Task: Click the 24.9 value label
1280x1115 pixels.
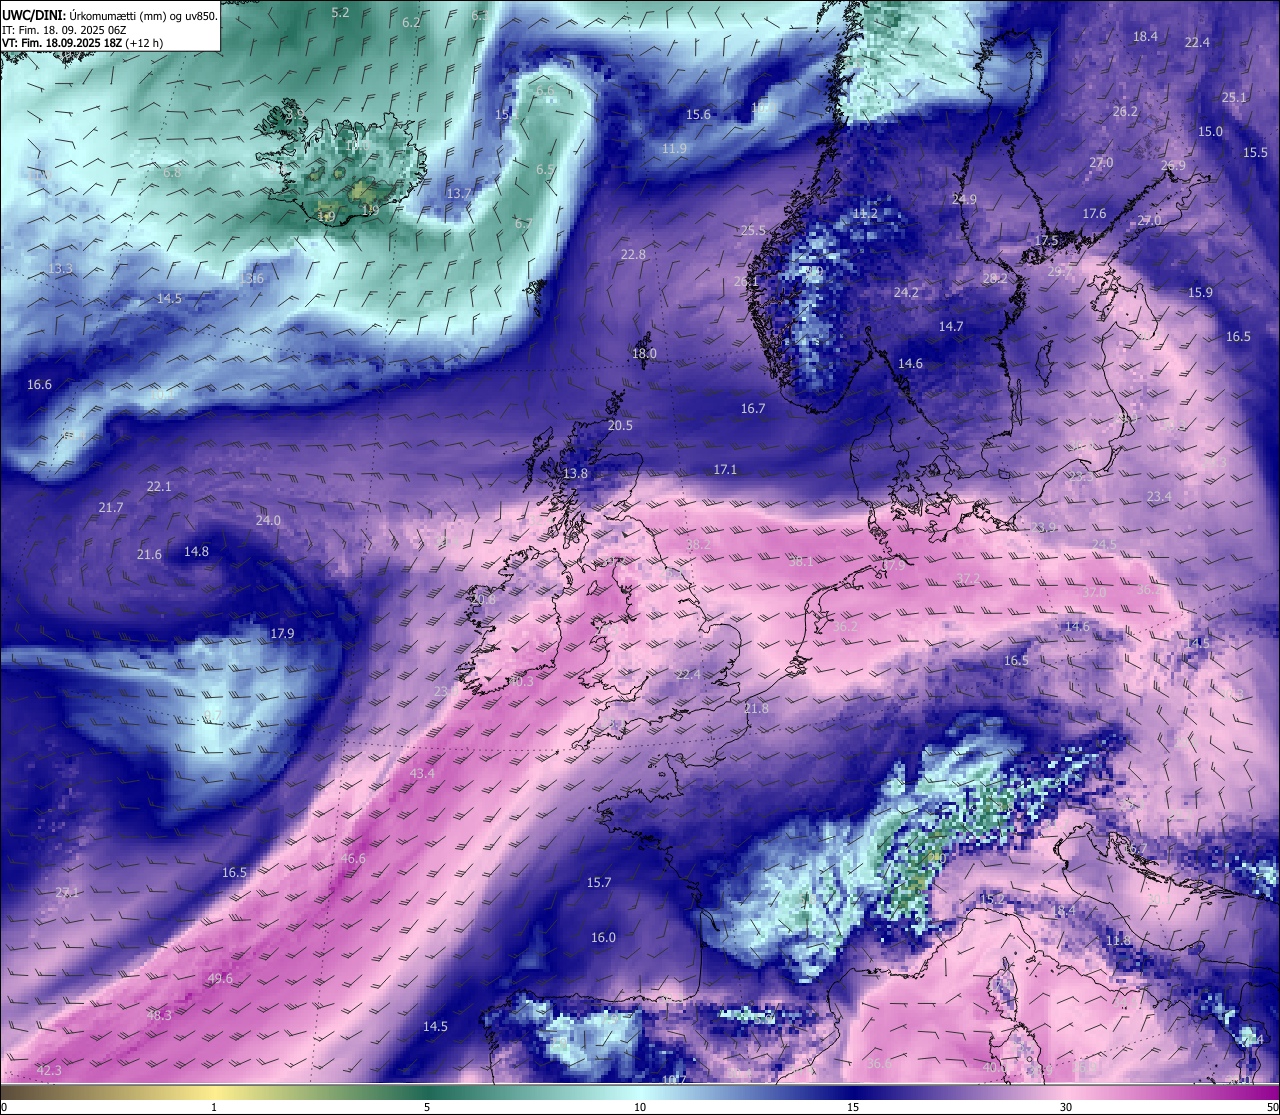Action: (964, 200)
